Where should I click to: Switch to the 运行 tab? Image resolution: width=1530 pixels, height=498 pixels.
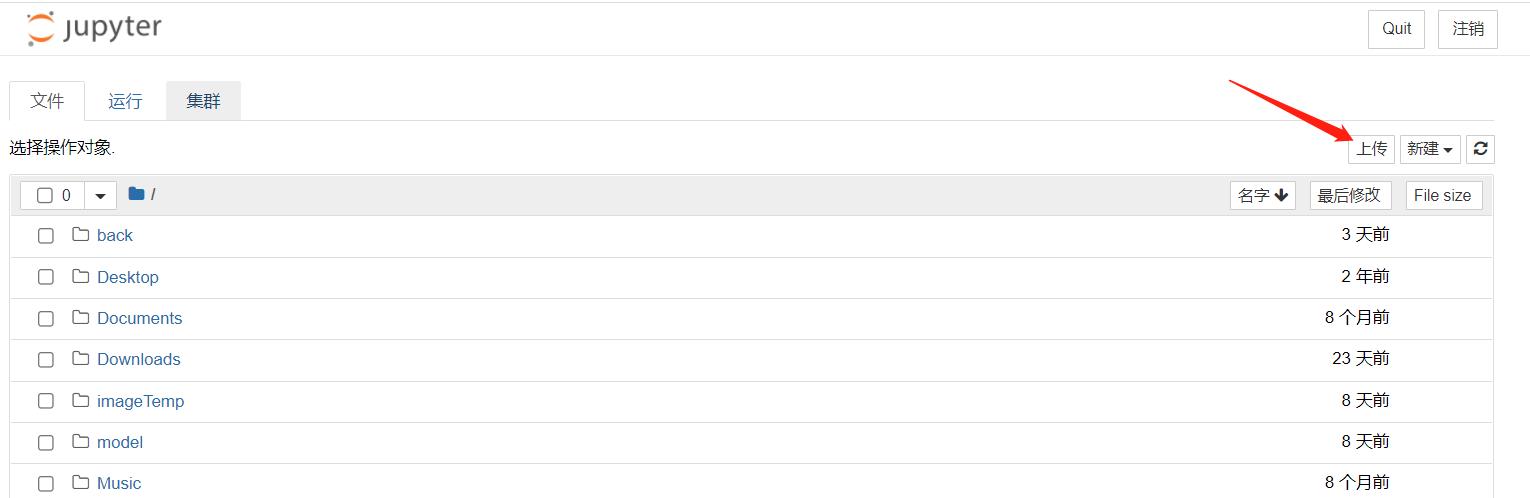(x=126, y=101)
